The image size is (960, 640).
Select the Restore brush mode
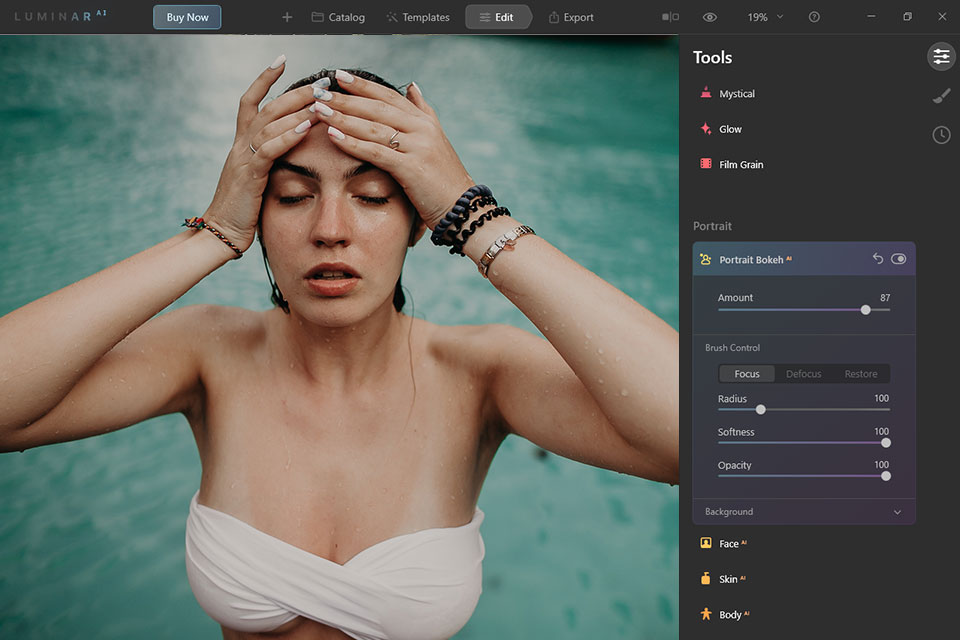pos(861,374)
